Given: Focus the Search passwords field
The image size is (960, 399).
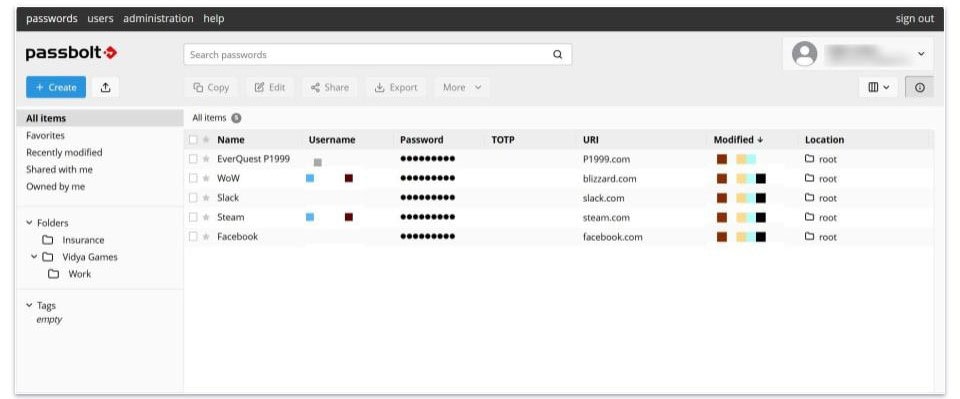Looking at the screenshot, I should coord(378,54).
